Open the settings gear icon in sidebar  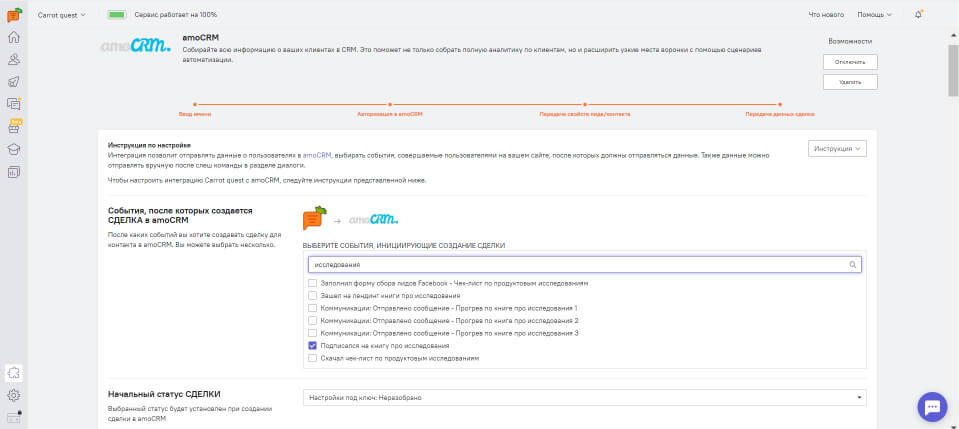tap(13, 395)
